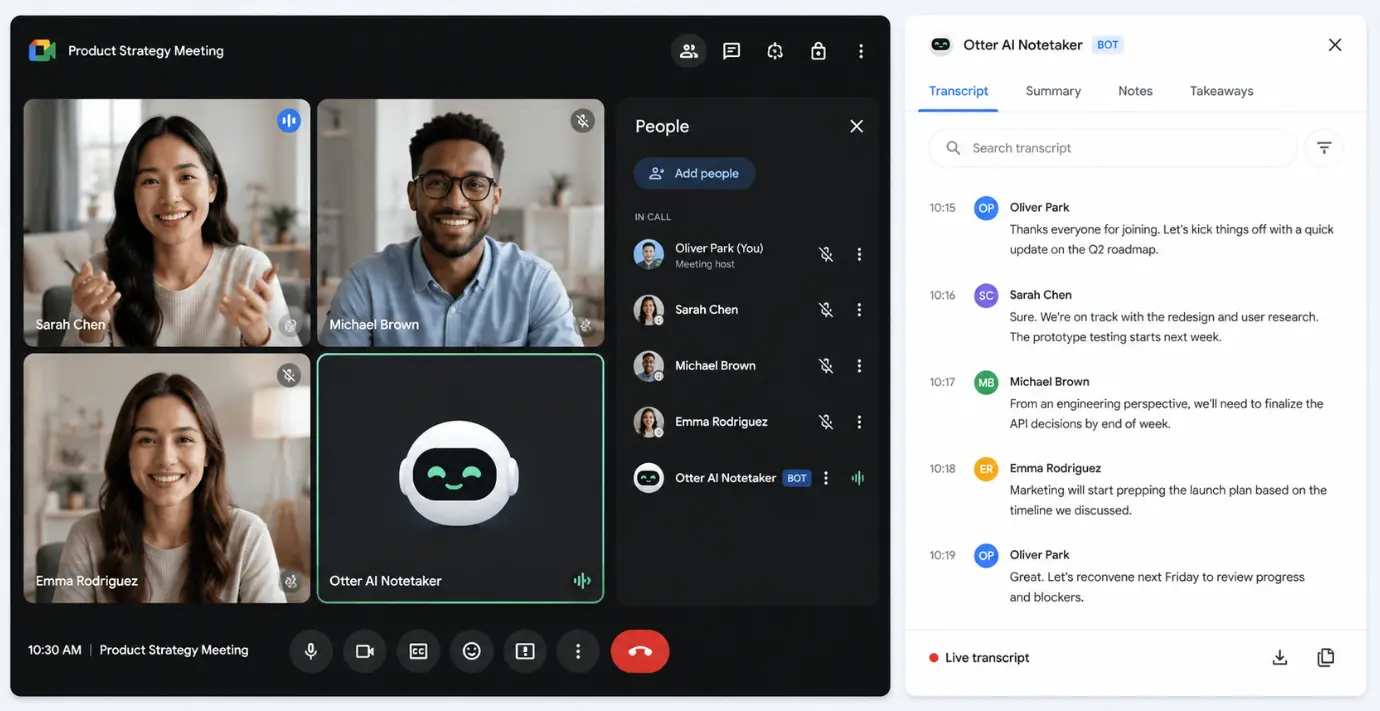This screenshot has width=1380, height=711.
Task: Open the People panel icon in header
Action: pyautogui.click(x=689, y=51)
